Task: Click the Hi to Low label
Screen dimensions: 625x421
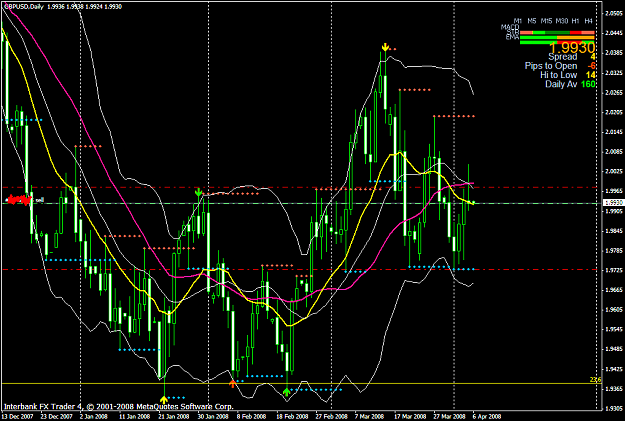Action: 558,75
